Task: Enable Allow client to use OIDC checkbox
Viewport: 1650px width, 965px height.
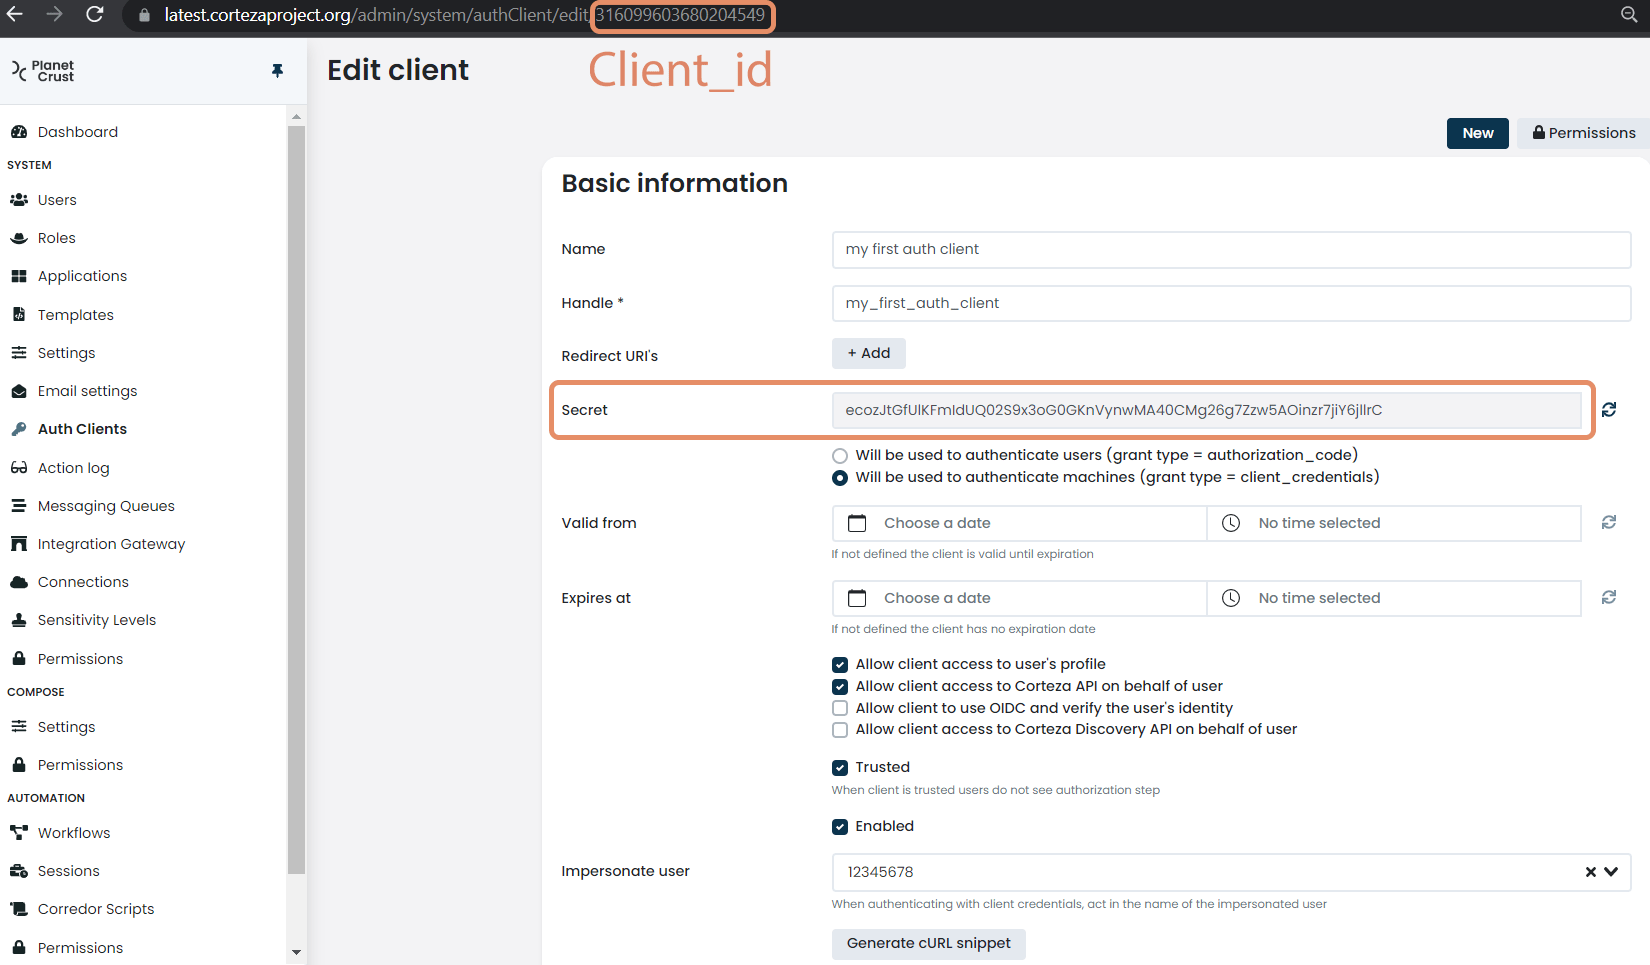Action: (840, 708)
